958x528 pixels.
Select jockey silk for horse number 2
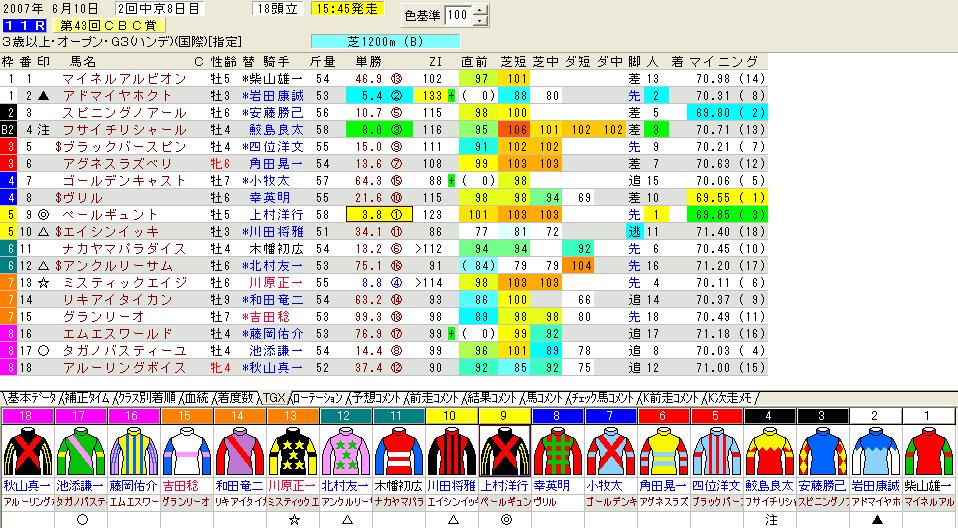pyautogui.click(x=877, y=452)
